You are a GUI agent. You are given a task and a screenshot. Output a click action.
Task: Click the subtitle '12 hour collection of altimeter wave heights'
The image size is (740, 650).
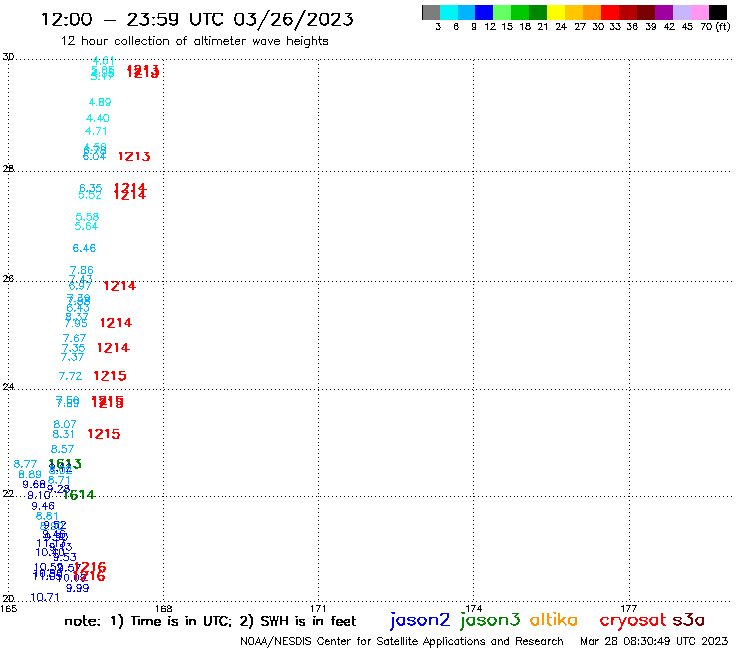pos(194,41)
